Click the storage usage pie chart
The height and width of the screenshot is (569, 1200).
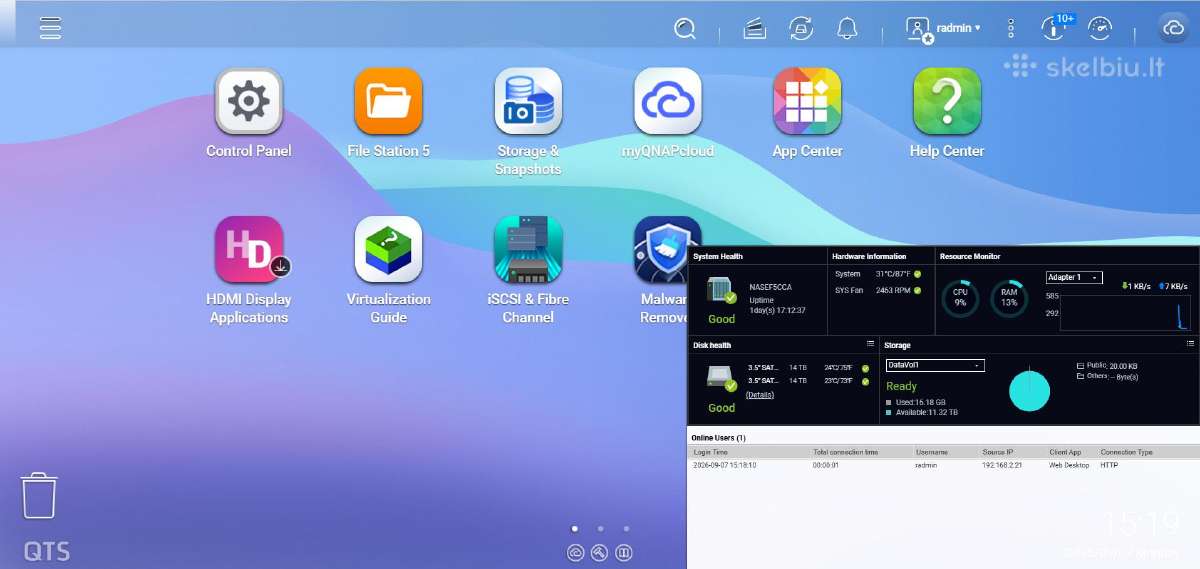pyautogui.click(x=1030, y=390)
